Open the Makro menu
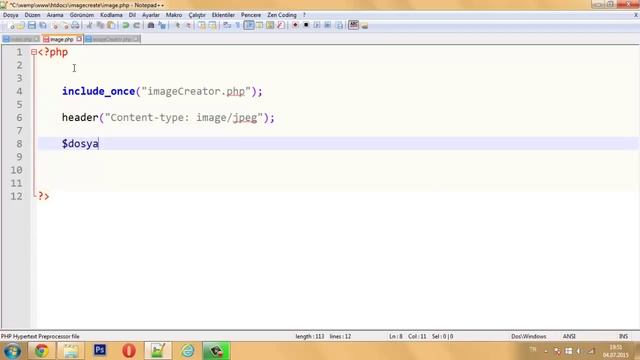640x360 pixels. click(x=174, y=15)
